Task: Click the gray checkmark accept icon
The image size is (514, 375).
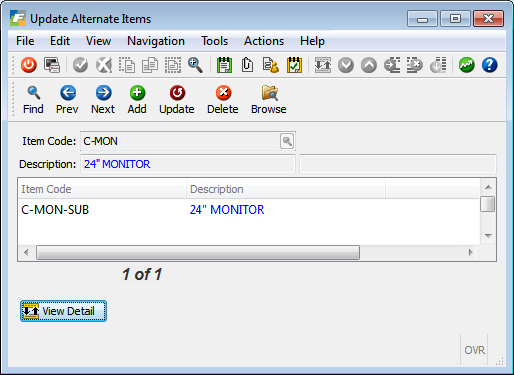Action: (80, 65)
